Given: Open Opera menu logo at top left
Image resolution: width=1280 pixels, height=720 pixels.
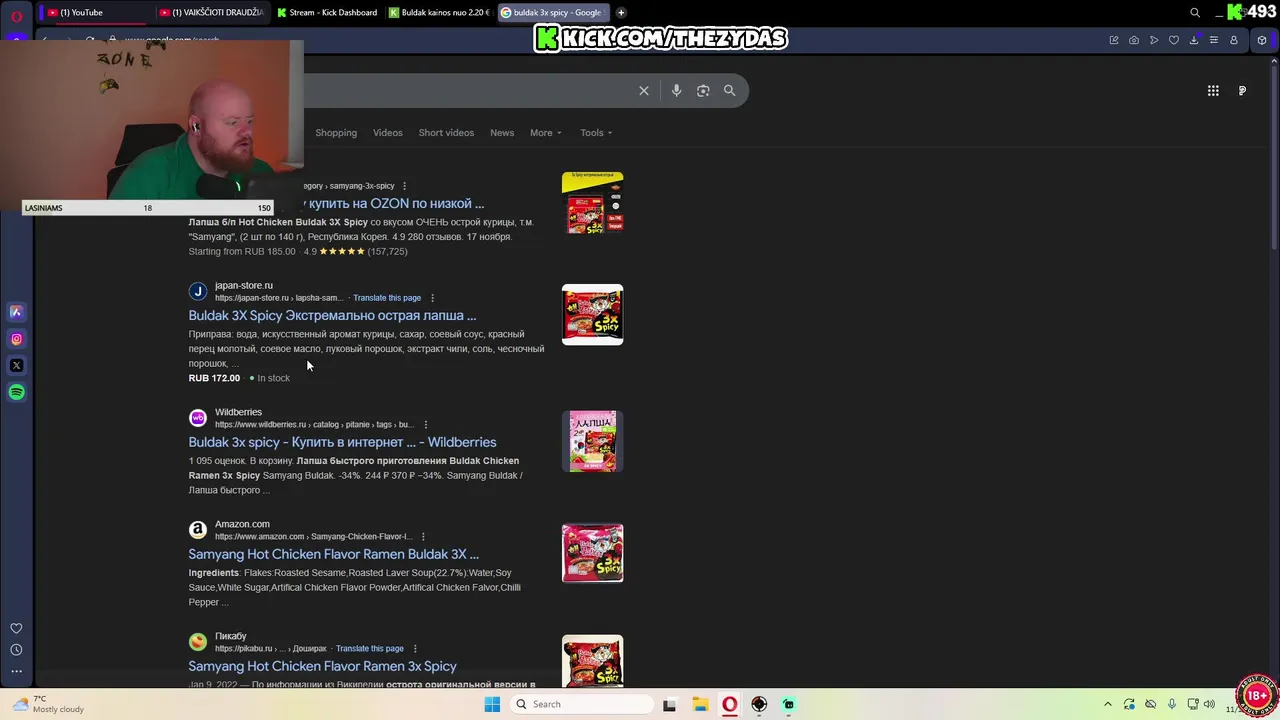Looking at the screenshot, I should (16, 16).
